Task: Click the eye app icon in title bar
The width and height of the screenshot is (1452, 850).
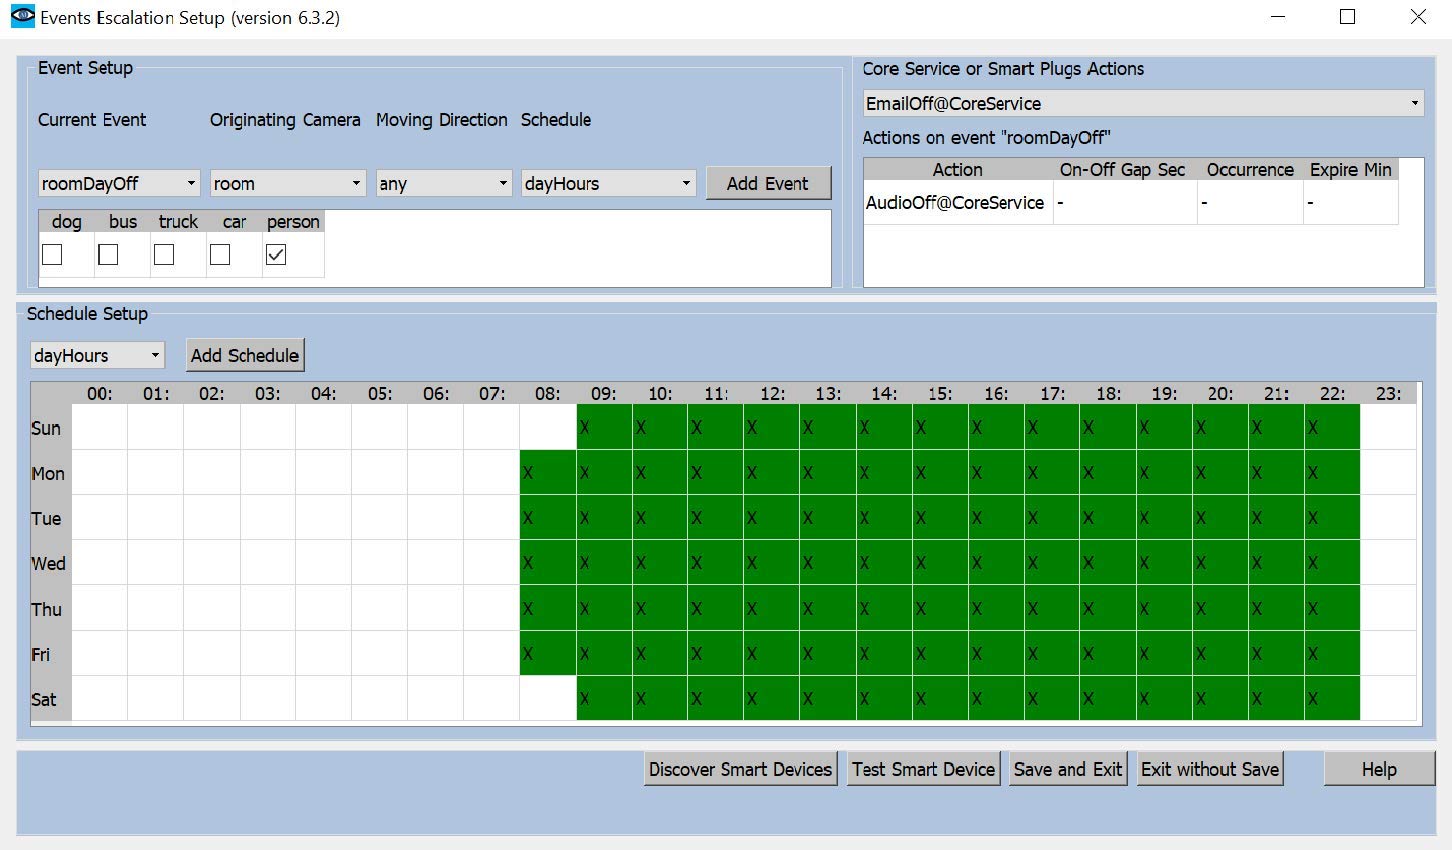Action: pos(21,17)
